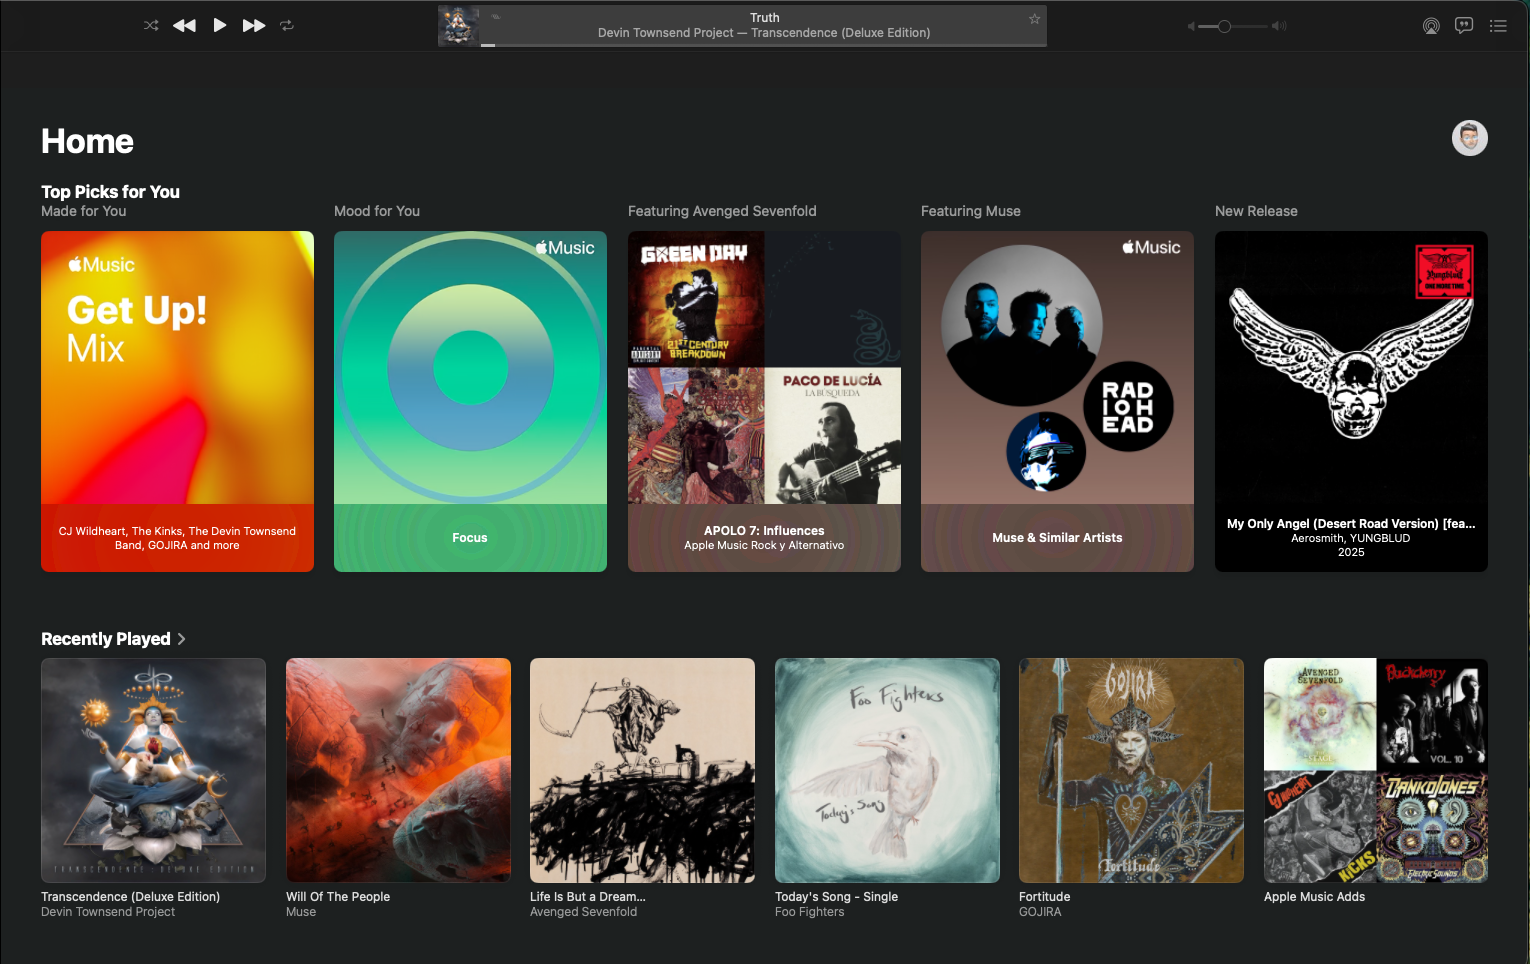
Task: Open Today's Song single cover
Action: click(x=887, y=770)
